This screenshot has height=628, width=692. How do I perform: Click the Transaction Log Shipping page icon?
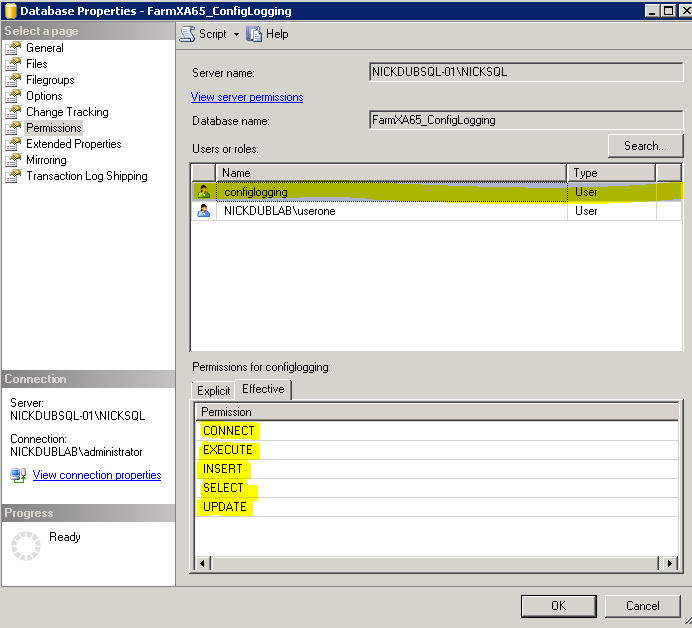pyautogui.click(x=13, y=176)
